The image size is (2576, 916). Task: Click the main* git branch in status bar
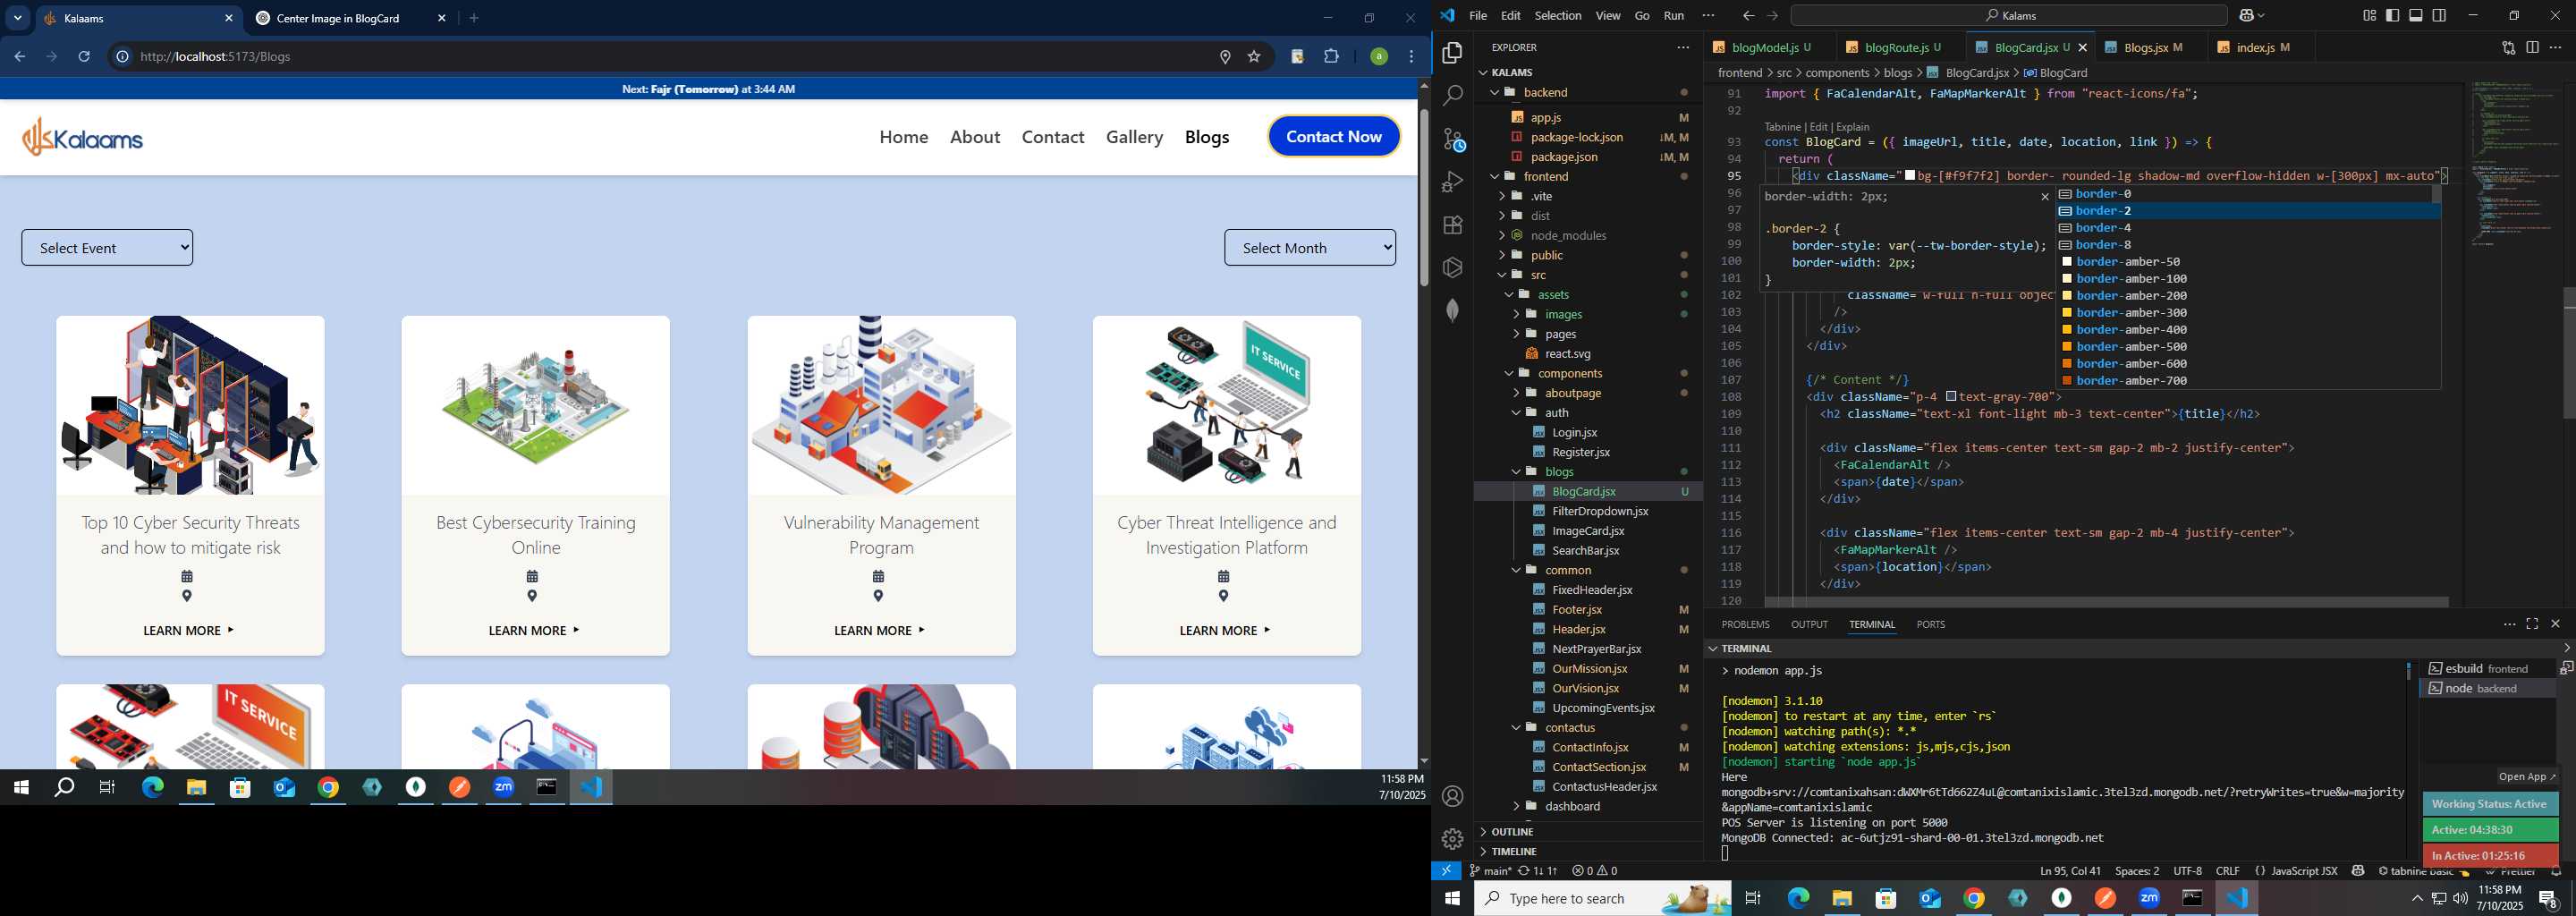1490,871
